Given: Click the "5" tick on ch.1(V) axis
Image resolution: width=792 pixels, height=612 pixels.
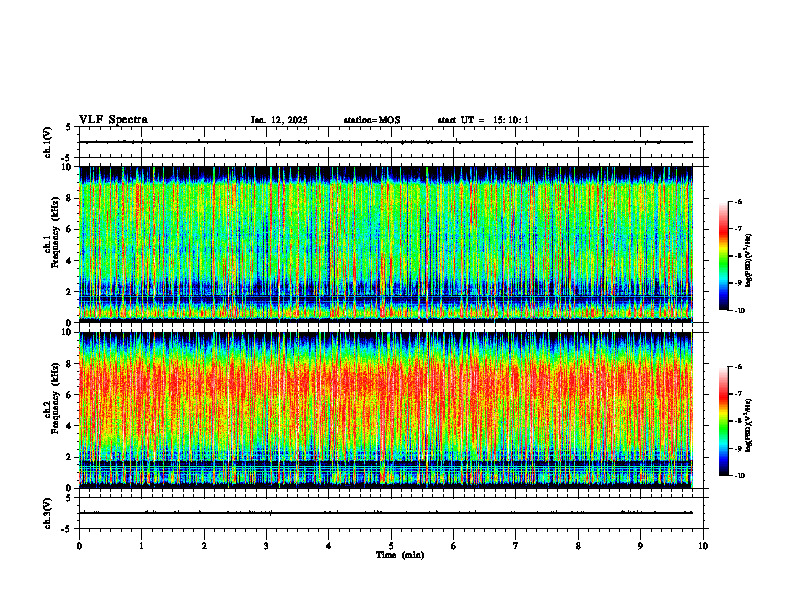Looking at the screenshot, I should [x=69, y=127].
